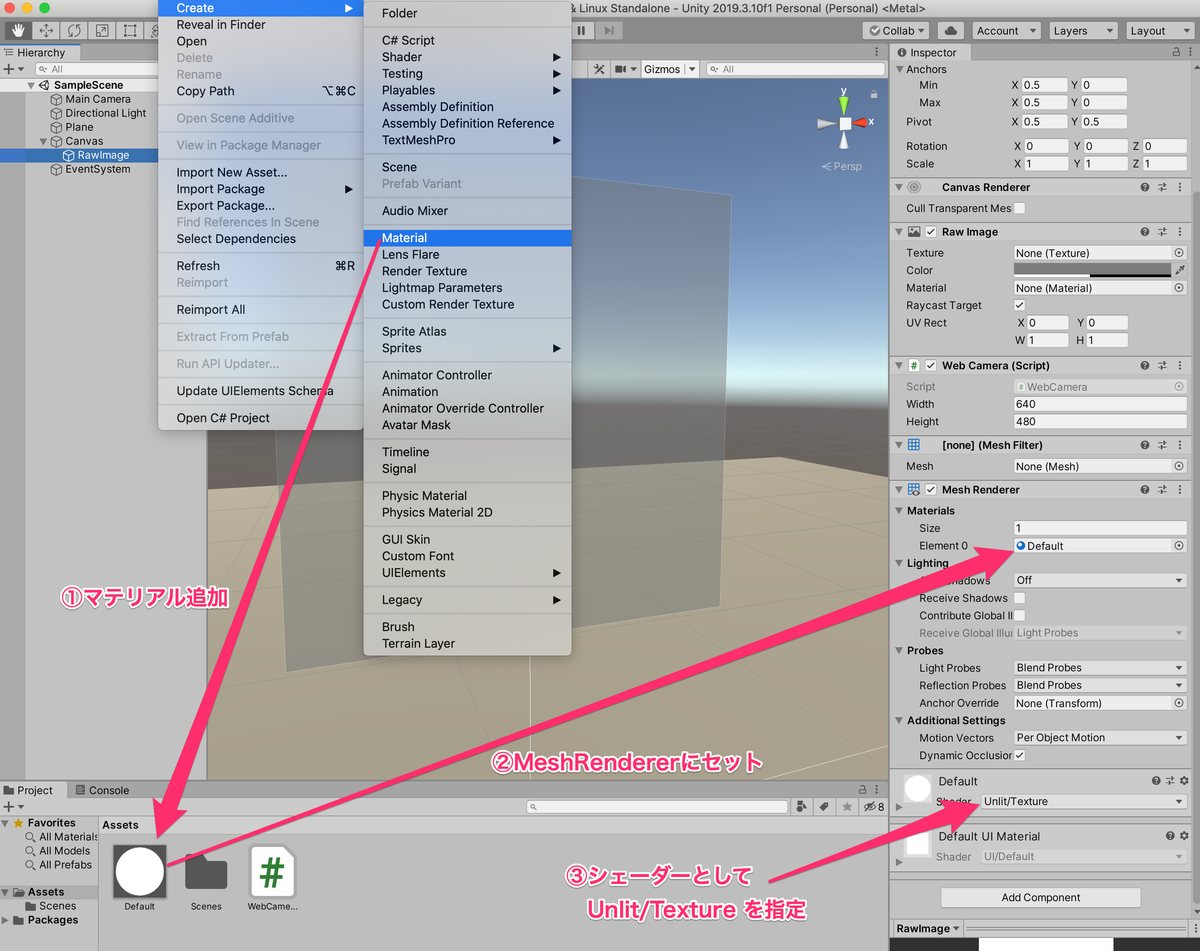Search by type icon in Project panel
Screen dimensions: 1200x951
(802, 807)
